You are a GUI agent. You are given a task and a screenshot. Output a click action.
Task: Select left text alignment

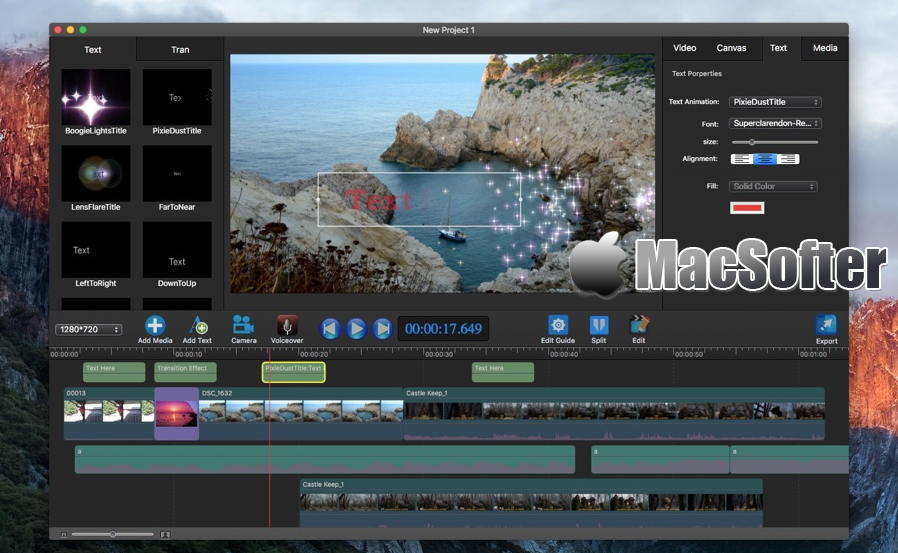tap(742, 159)
